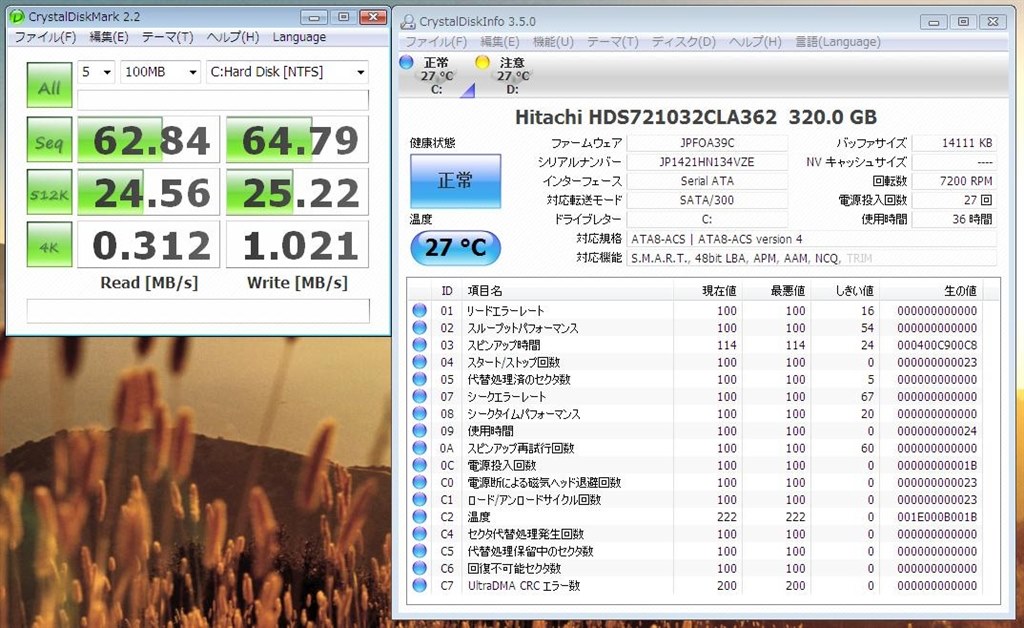
Task: Open the テーマ(T) menu in CrystalDiskMark
Action: tap(167, 36)
